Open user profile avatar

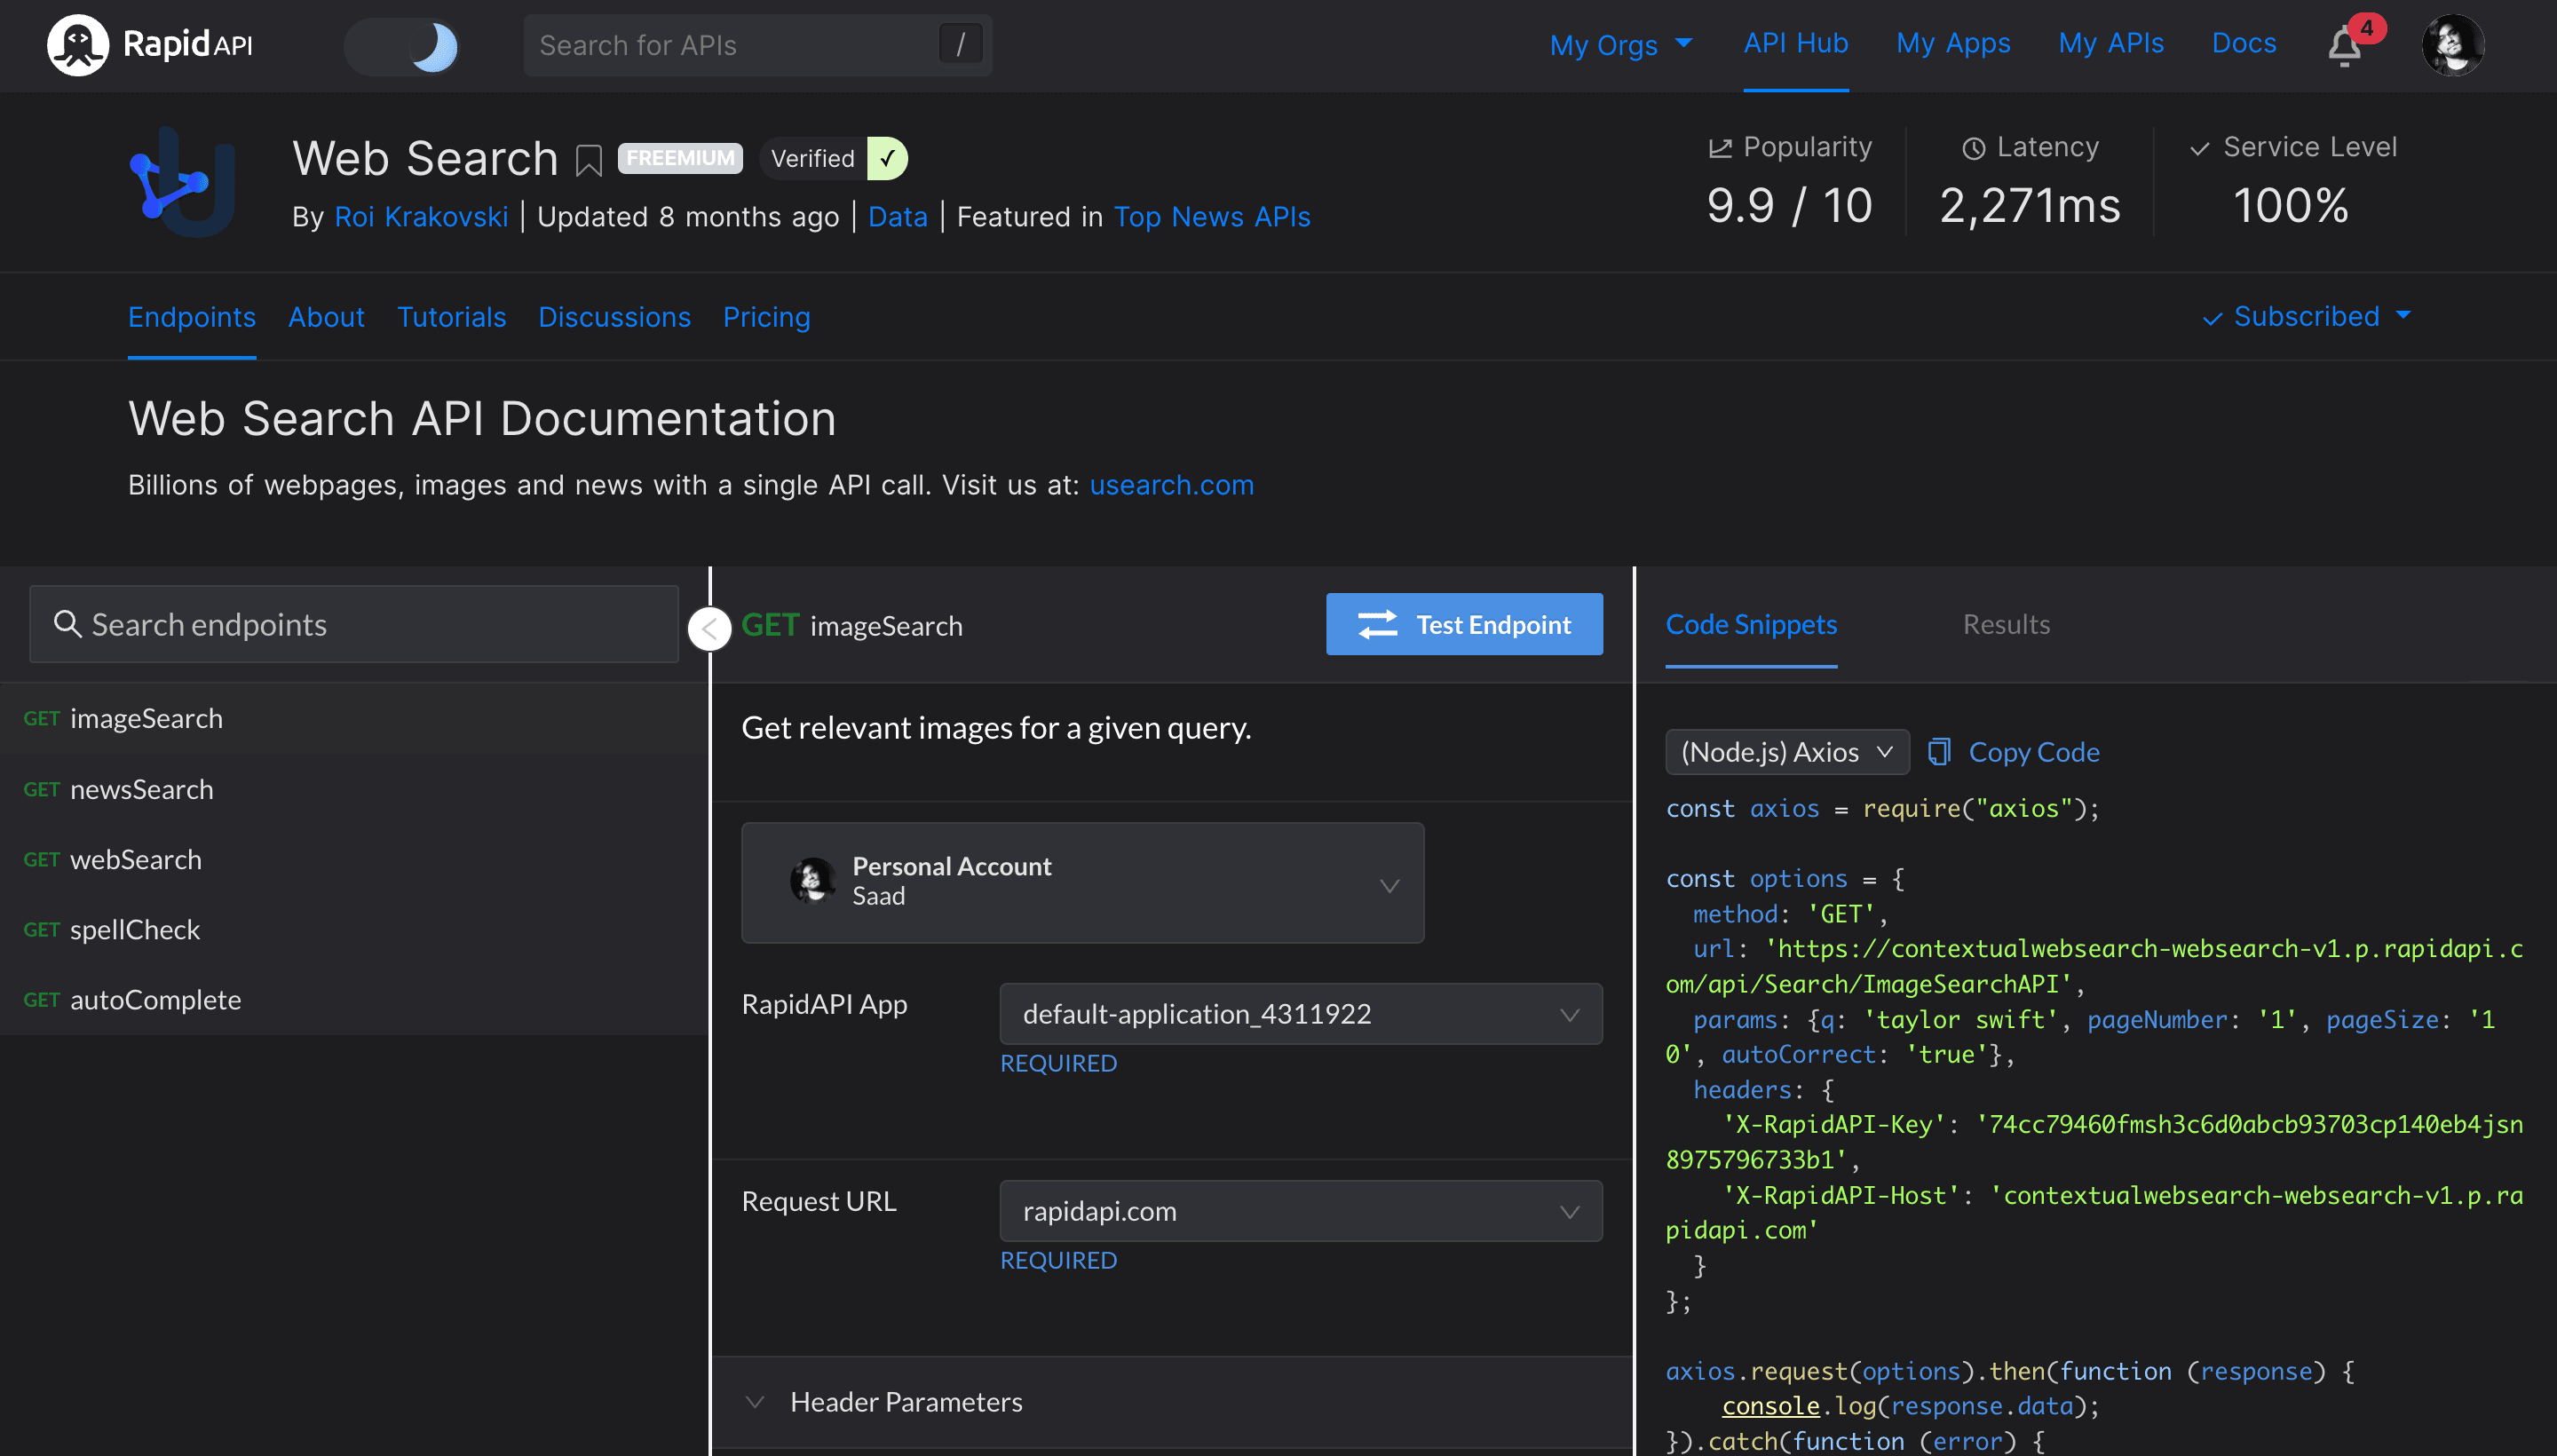[x=2452, y=45]
